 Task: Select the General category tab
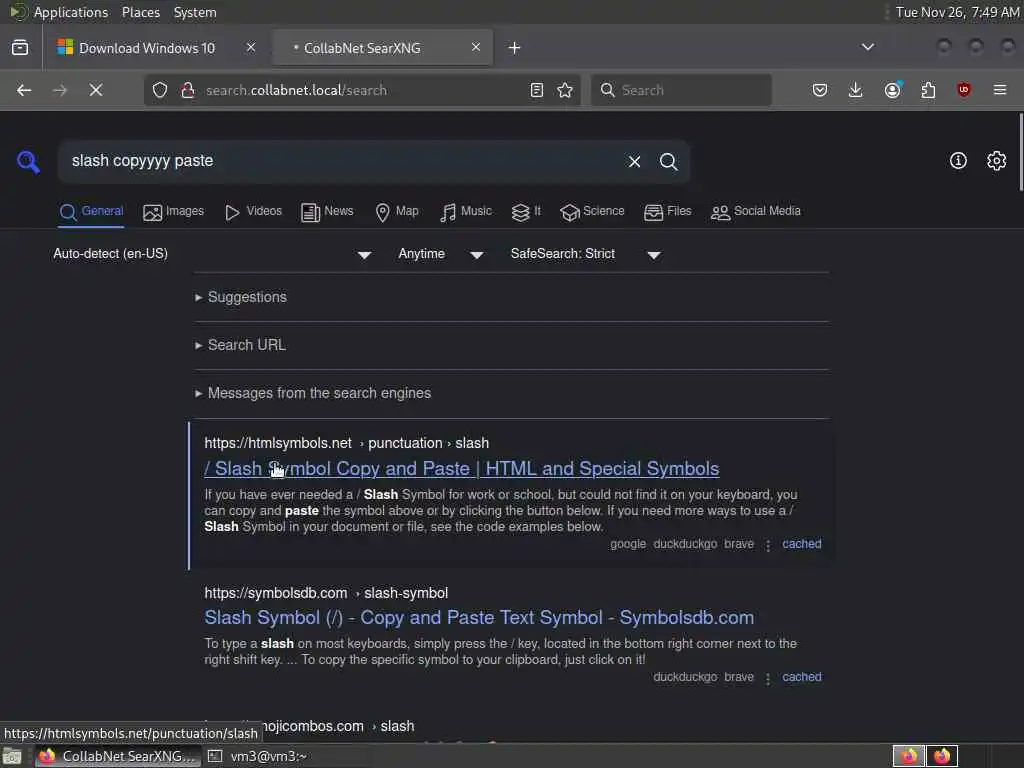[x=91, y=212]
